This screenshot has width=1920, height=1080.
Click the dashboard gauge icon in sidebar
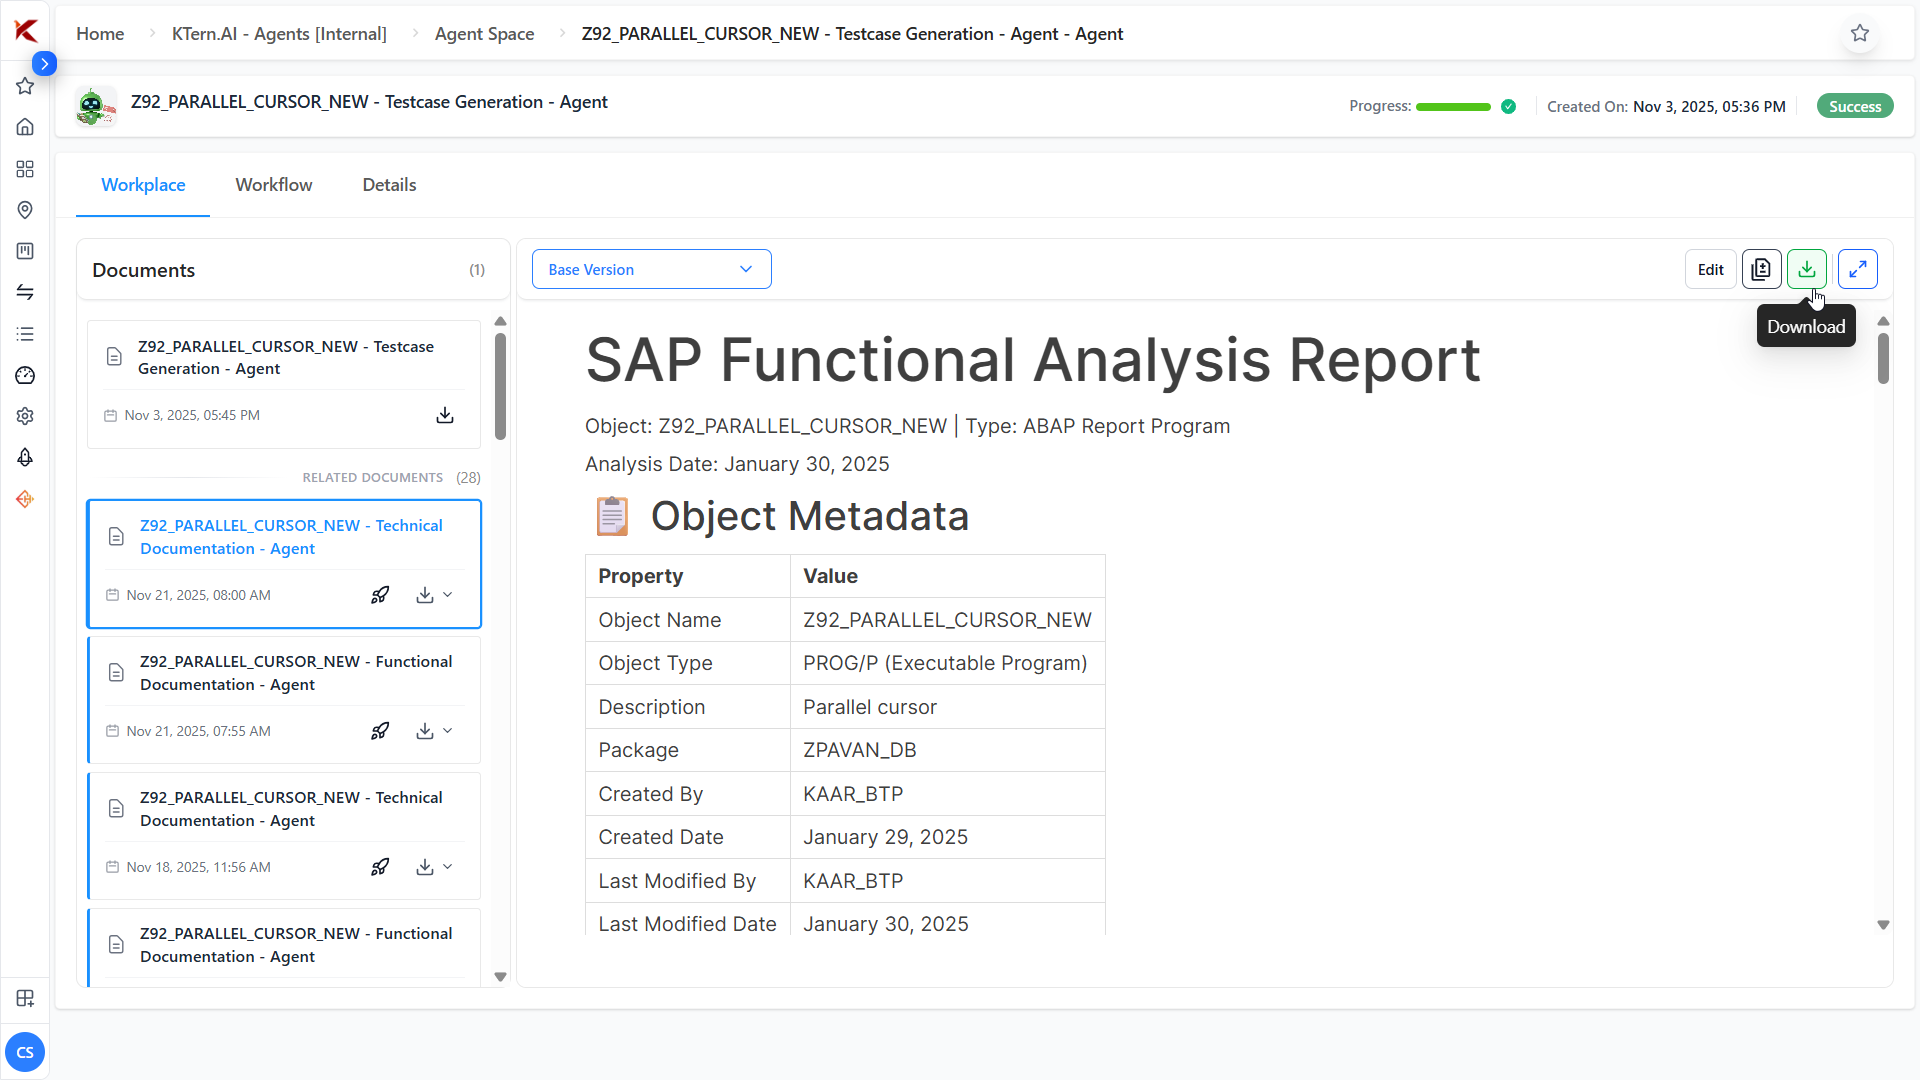point(25,375)
